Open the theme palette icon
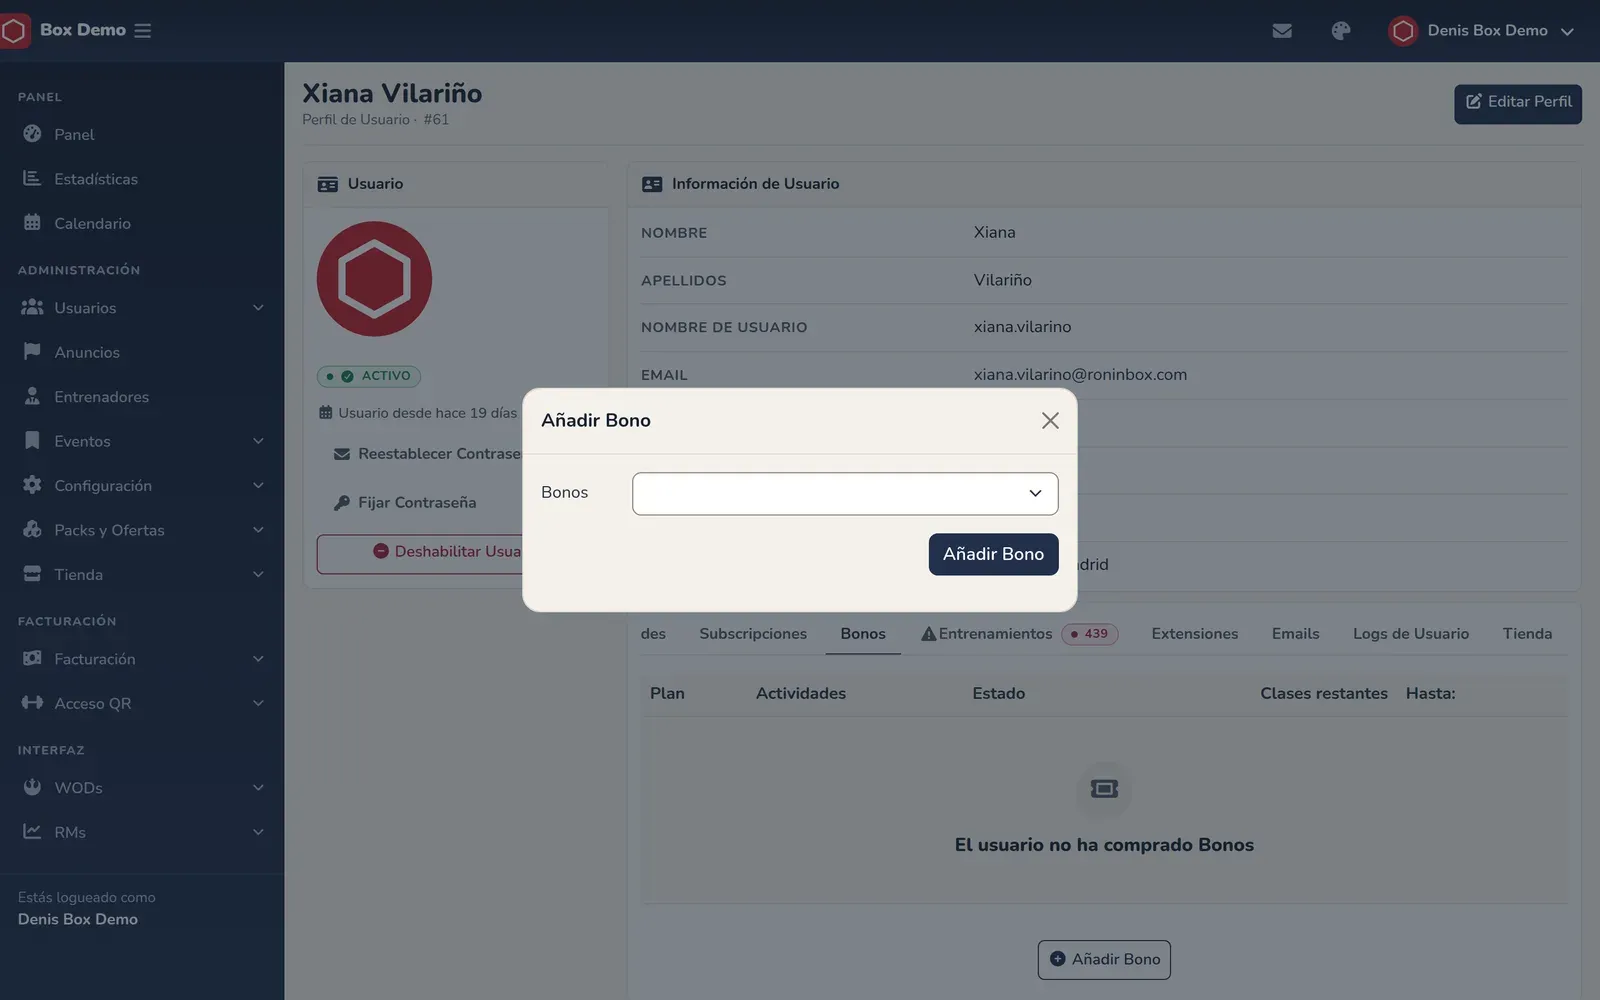Screen dimensions: 1600x1000 (x=1341, y=31)
